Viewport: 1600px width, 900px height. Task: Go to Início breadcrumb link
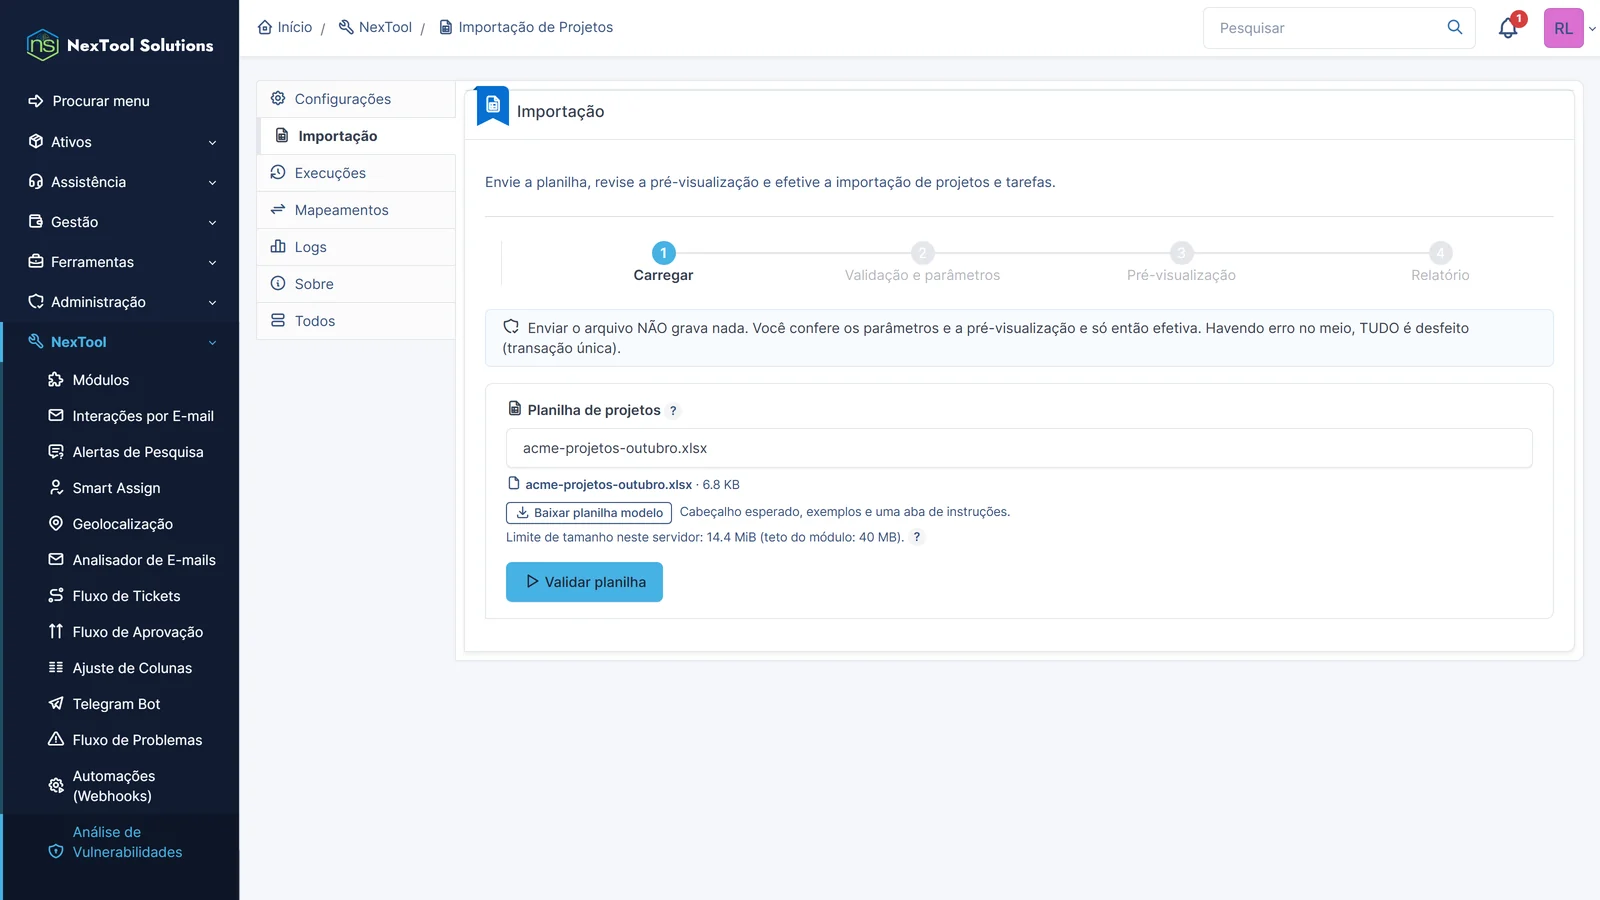285,27
